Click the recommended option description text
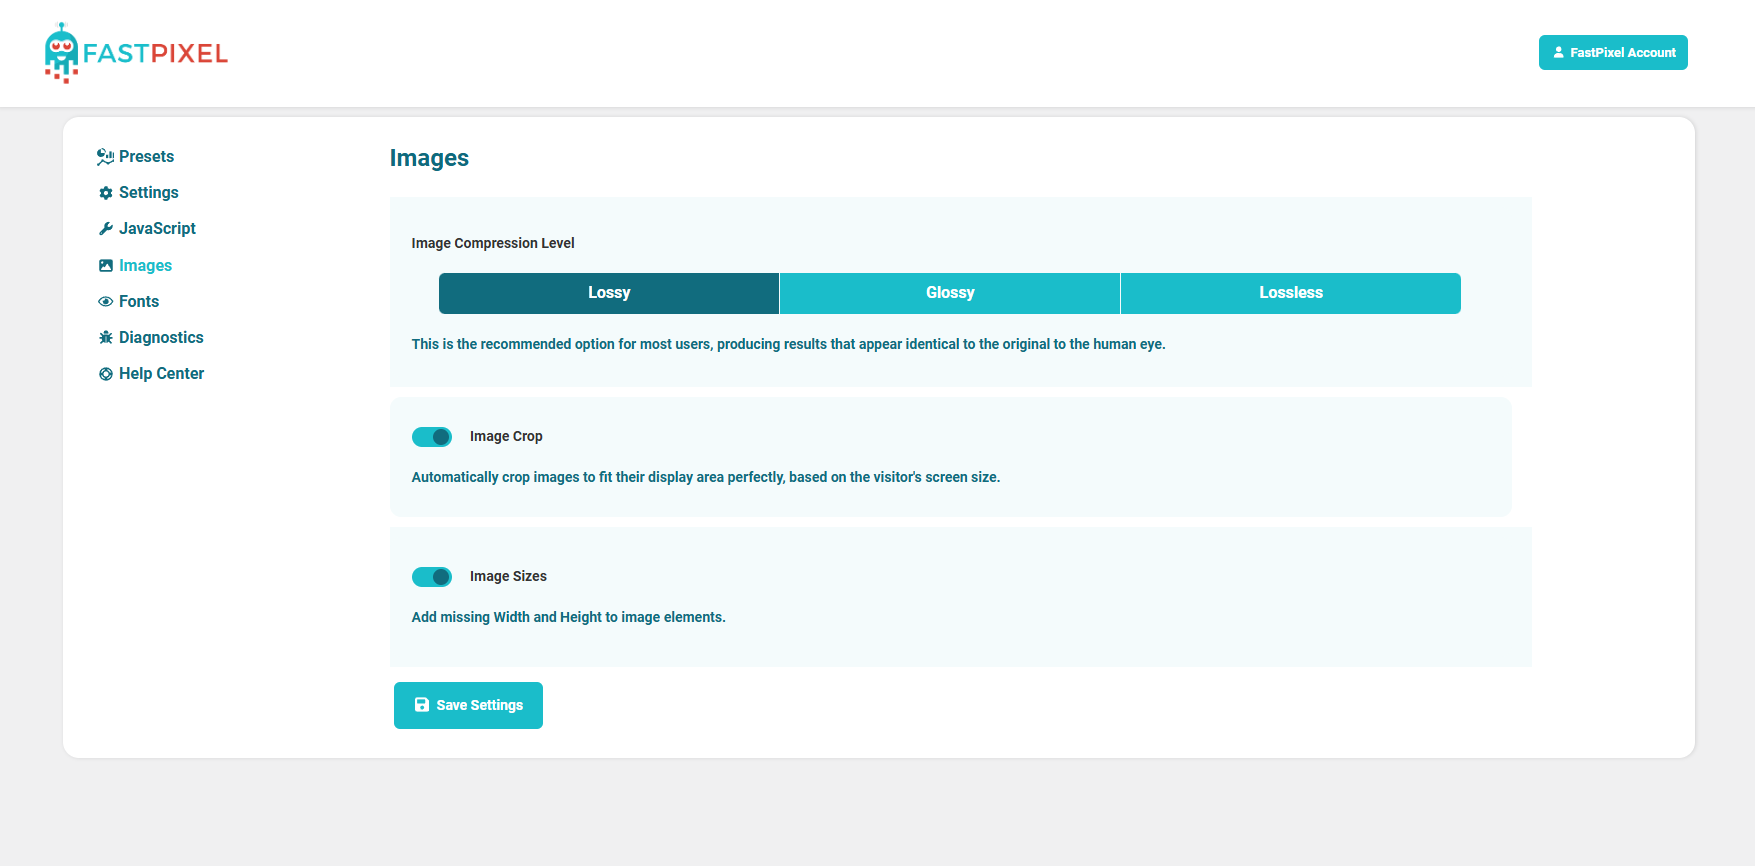This screenshot has width=1755, height=866. point(789,344)
